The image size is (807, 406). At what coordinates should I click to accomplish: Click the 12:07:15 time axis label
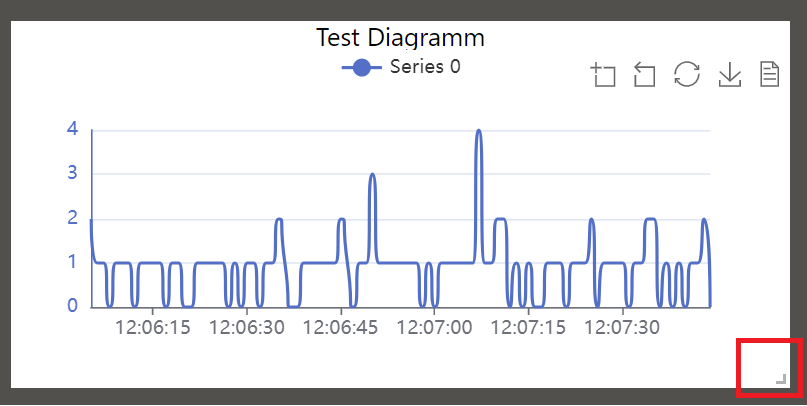[x=528, y=327]
